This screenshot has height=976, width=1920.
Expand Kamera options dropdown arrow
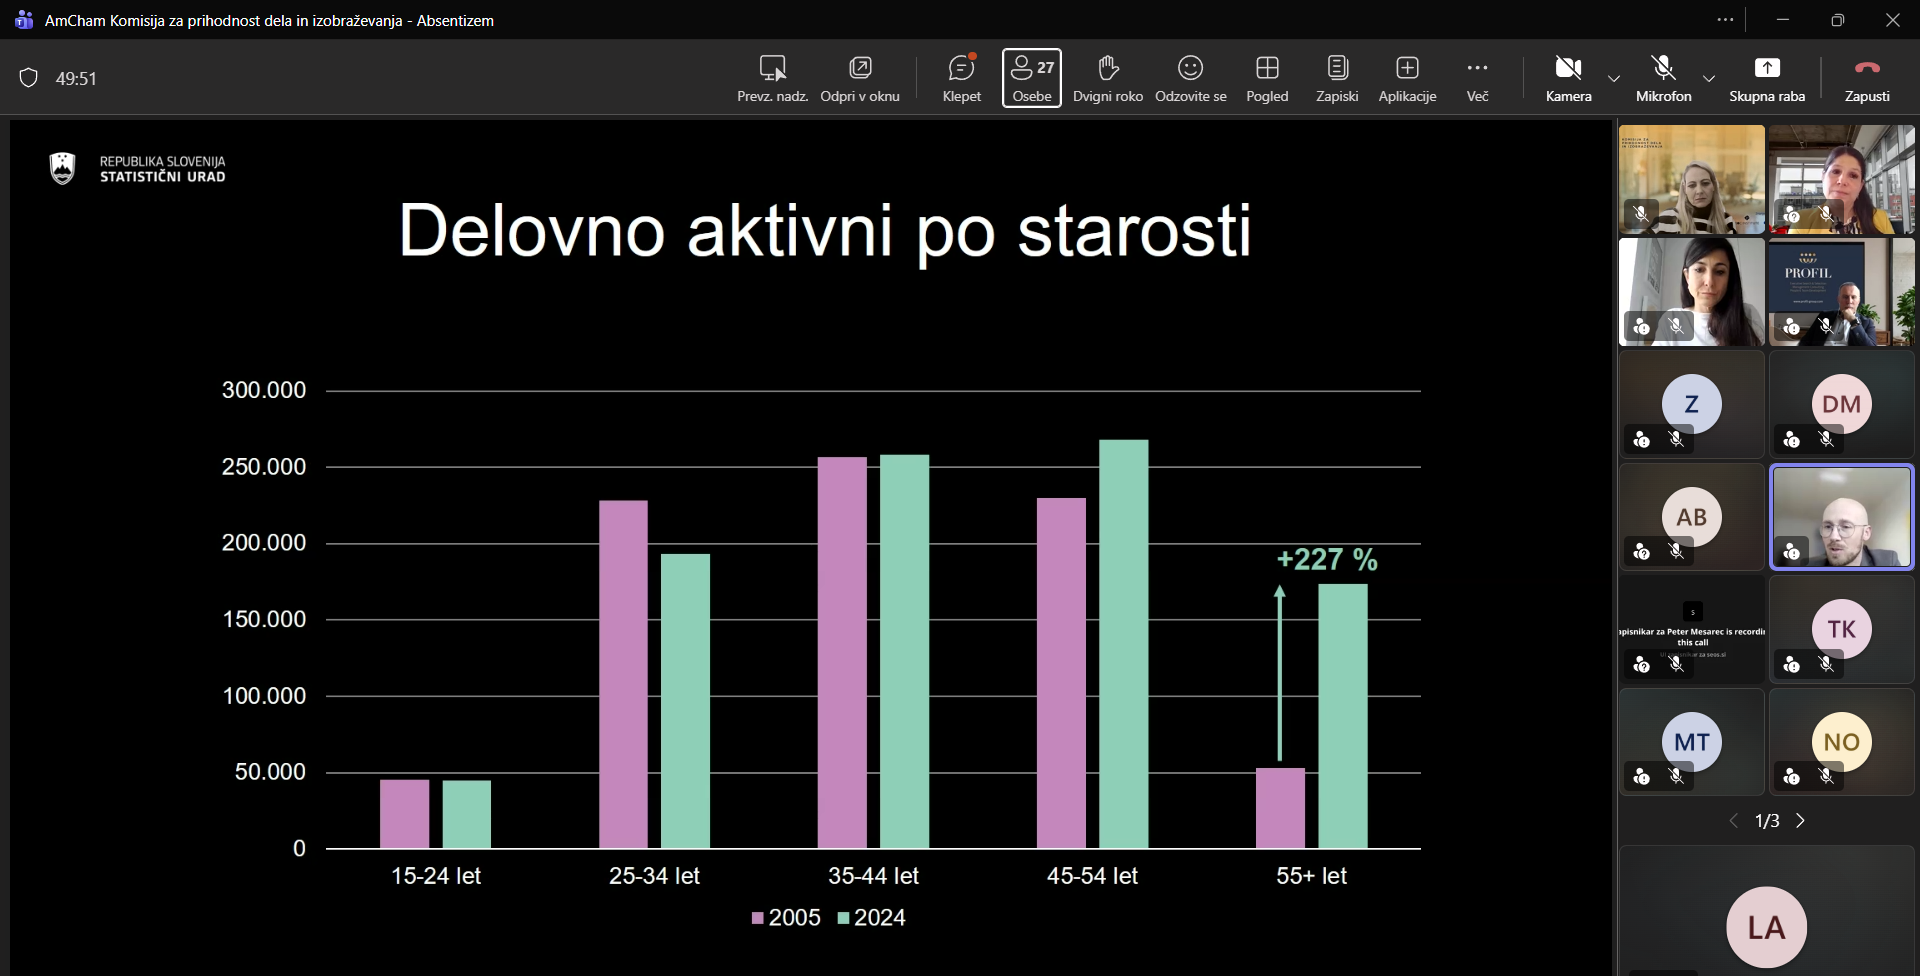point(1614,78)
